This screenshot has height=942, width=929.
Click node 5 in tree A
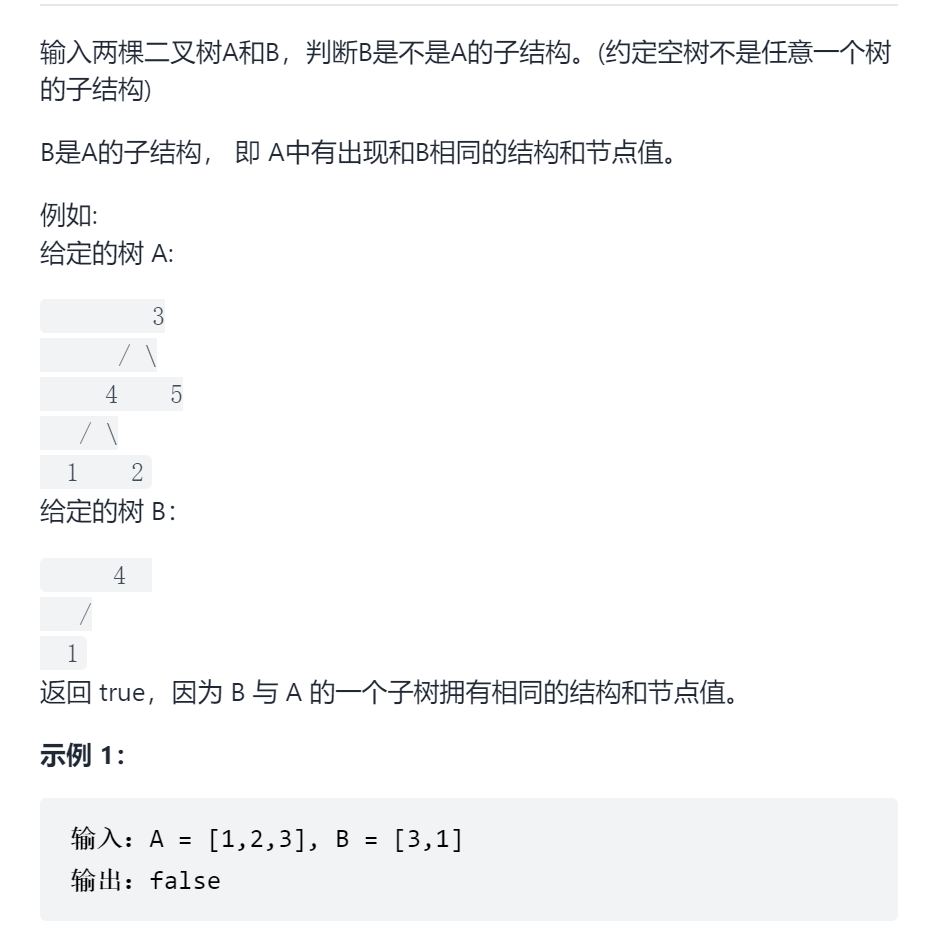coord(176,394)
